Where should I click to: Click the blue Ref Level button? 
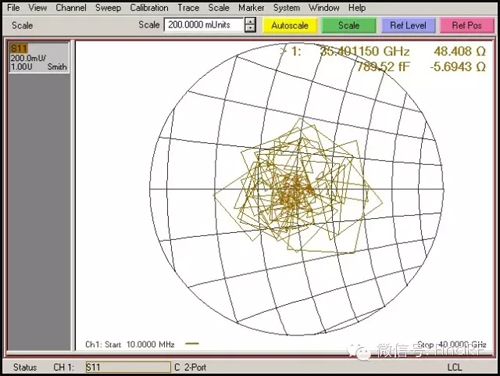(x=408, y=26)
